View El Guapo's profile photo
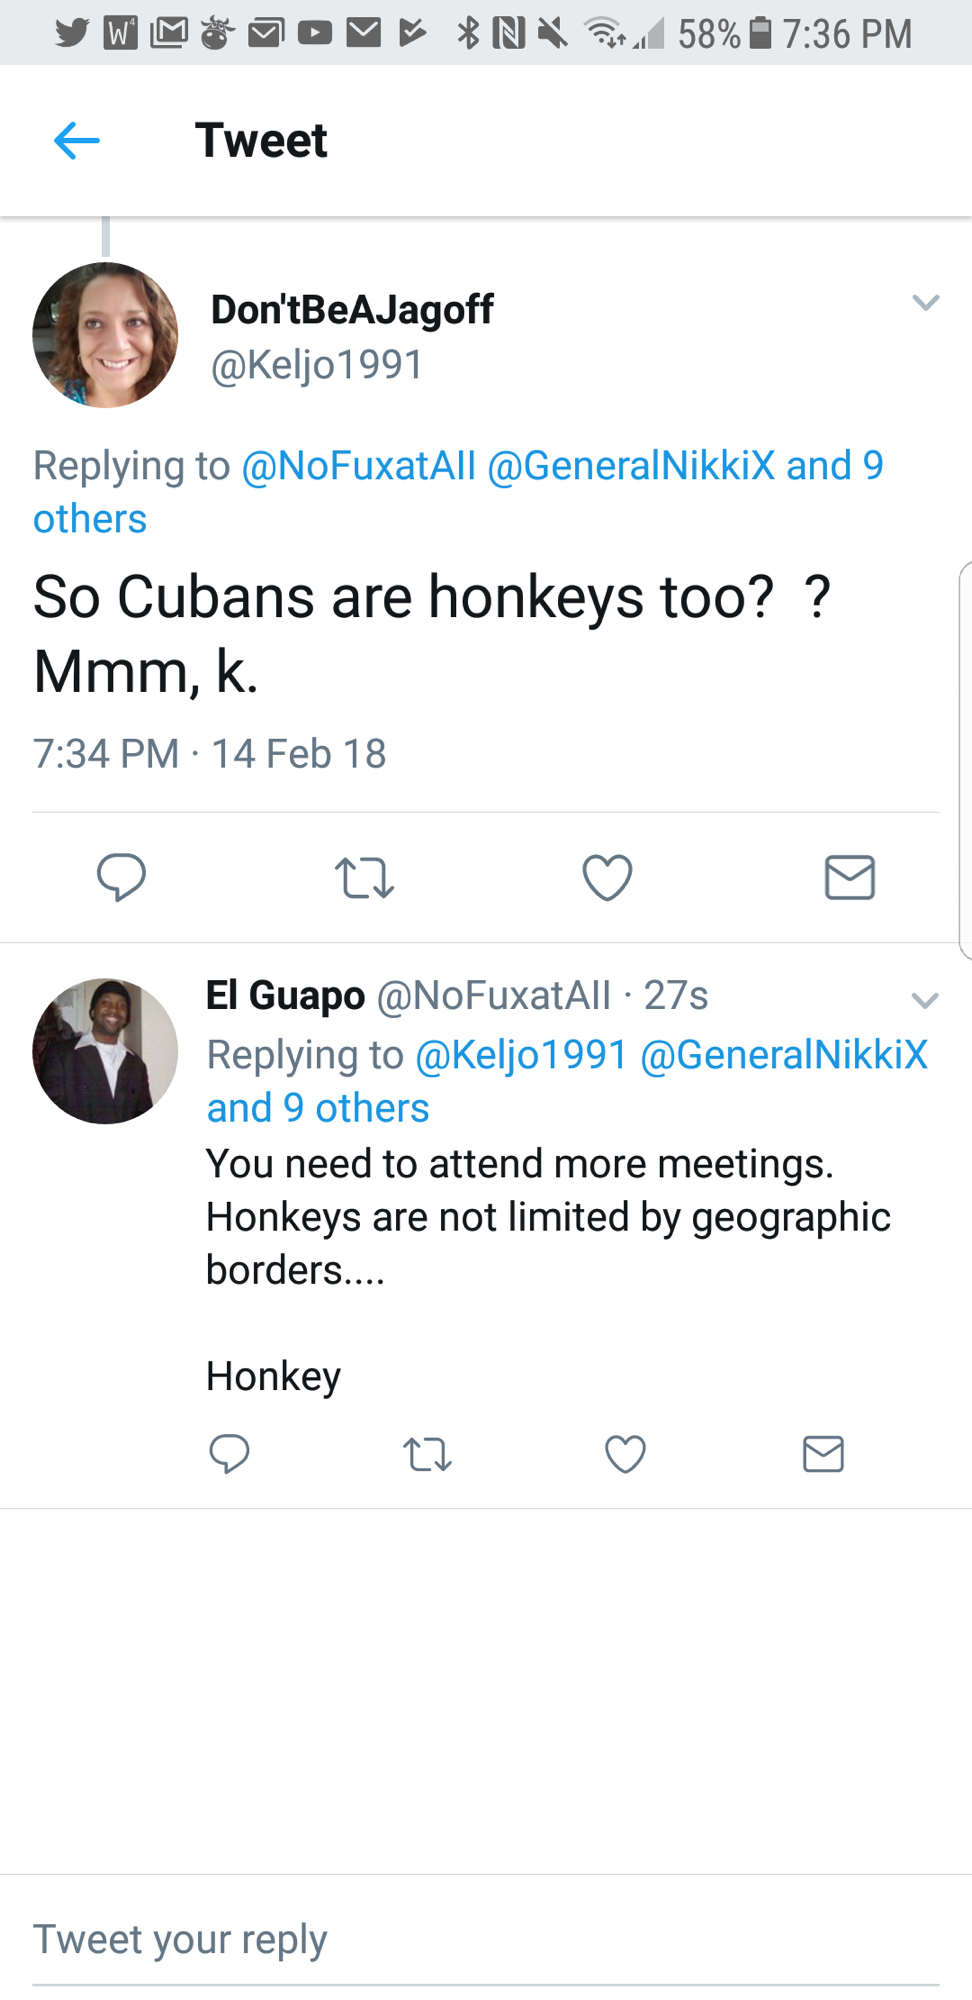The width and height of the screenshot is (972, 2000). tap(105, 1051)
